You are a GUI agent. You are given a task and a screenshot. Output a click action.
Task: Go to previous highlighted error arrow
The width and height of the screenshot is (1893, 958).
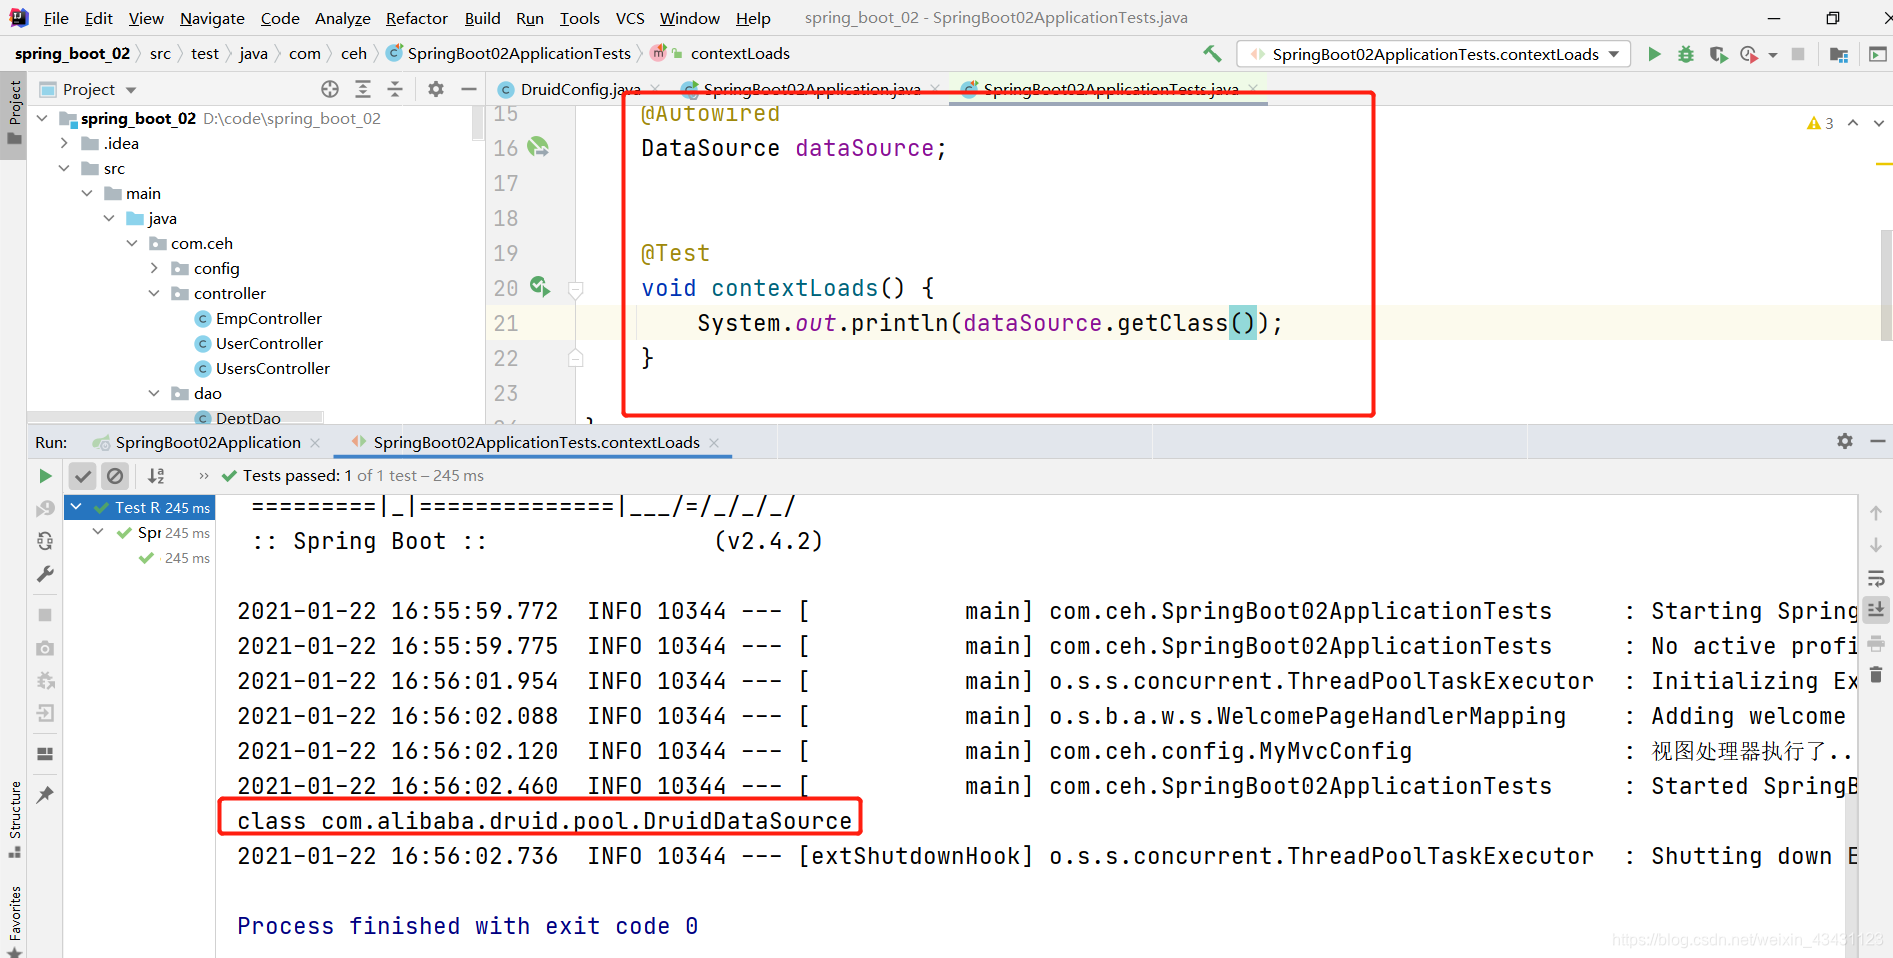click(1853, 123)
